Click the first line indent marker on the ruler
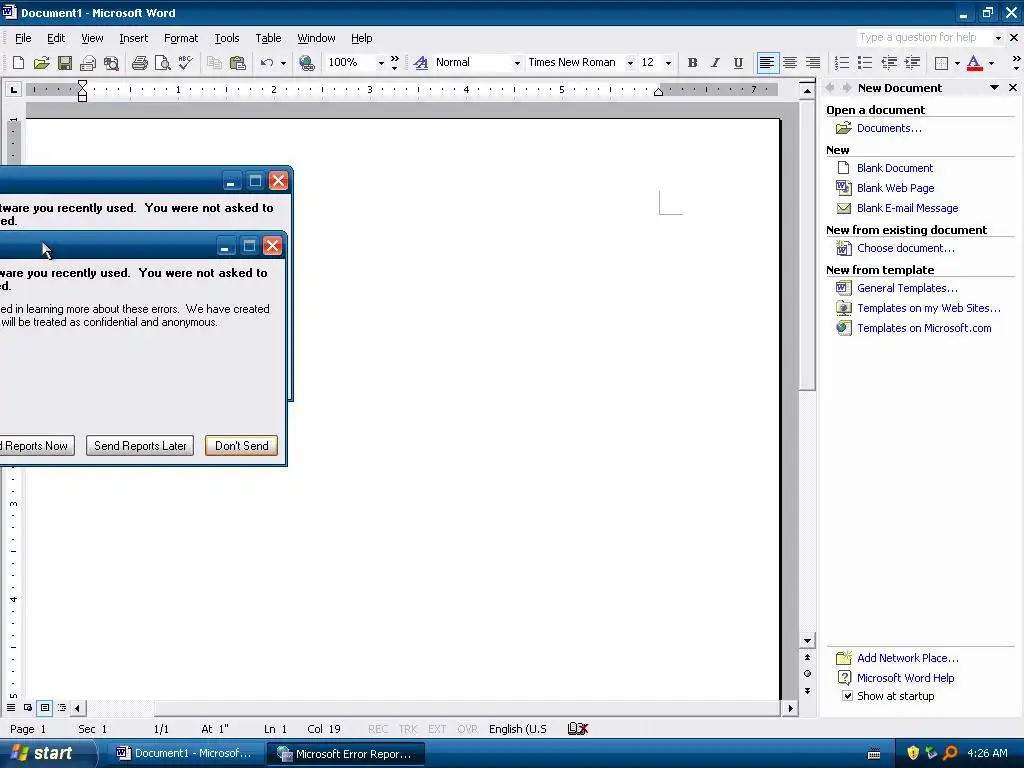This screenshot has height=768, width=1024. coord(82,84)
